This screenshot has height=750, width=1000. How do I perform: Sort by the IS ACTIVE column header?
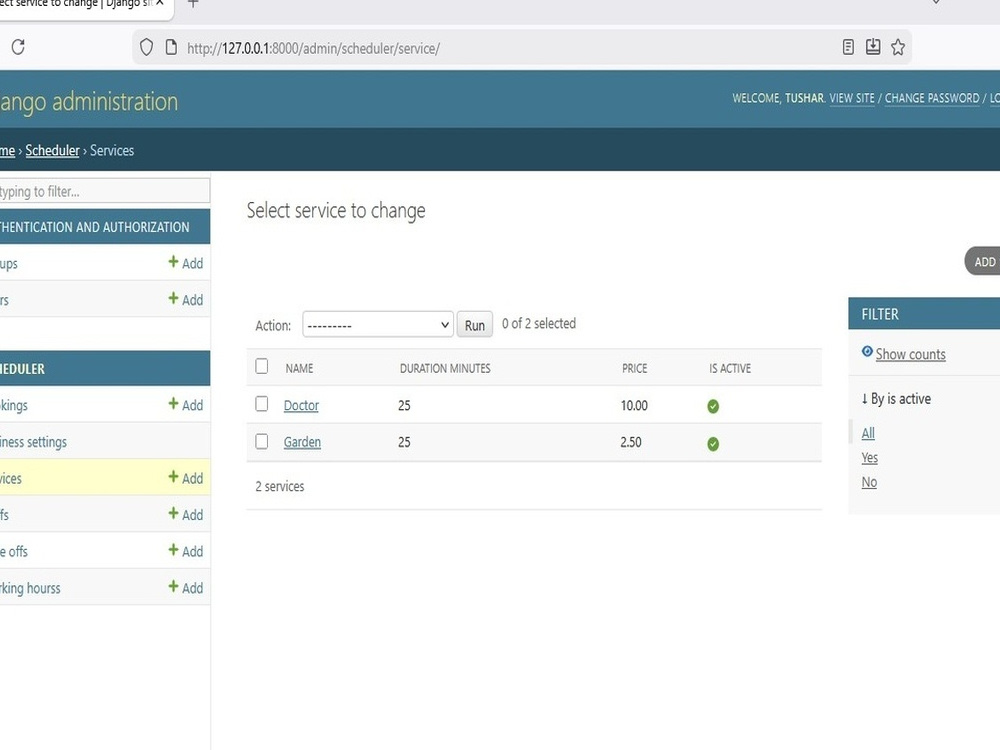tap(730, 369)
